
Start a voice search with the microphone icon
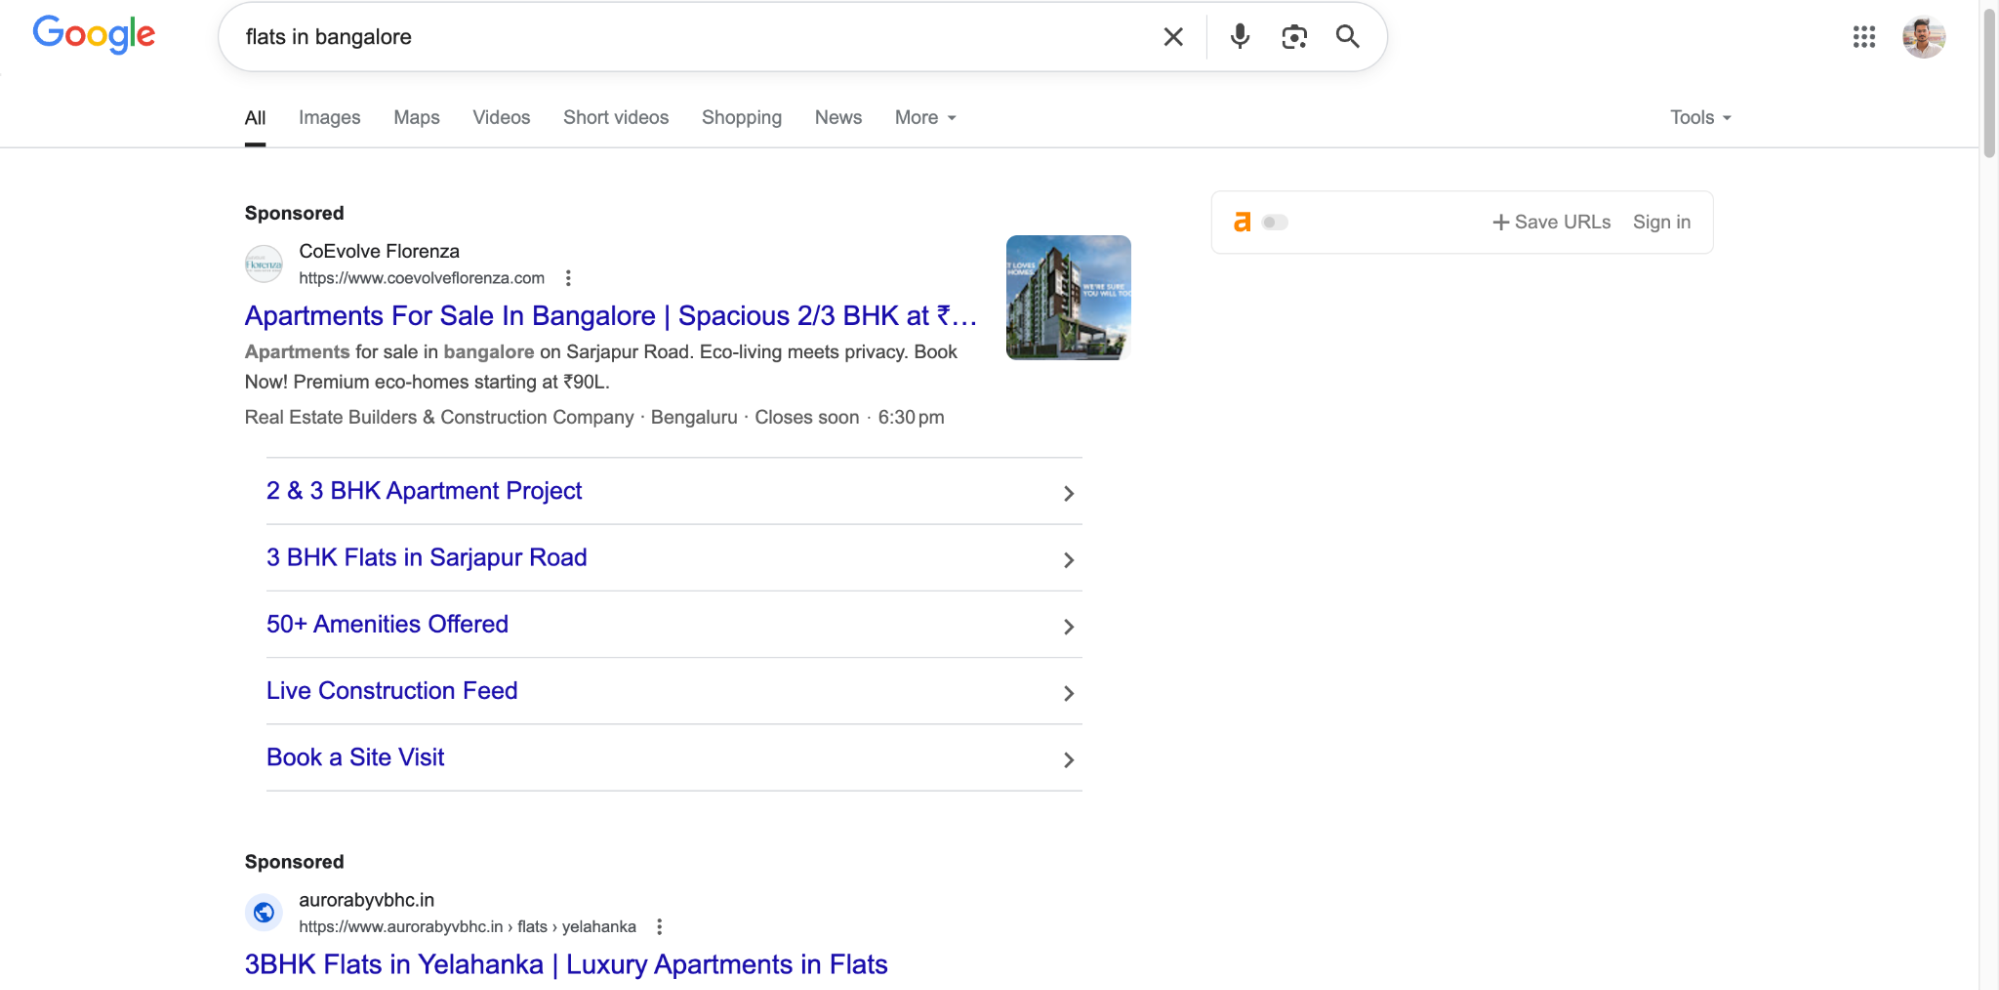(1239, 36)
